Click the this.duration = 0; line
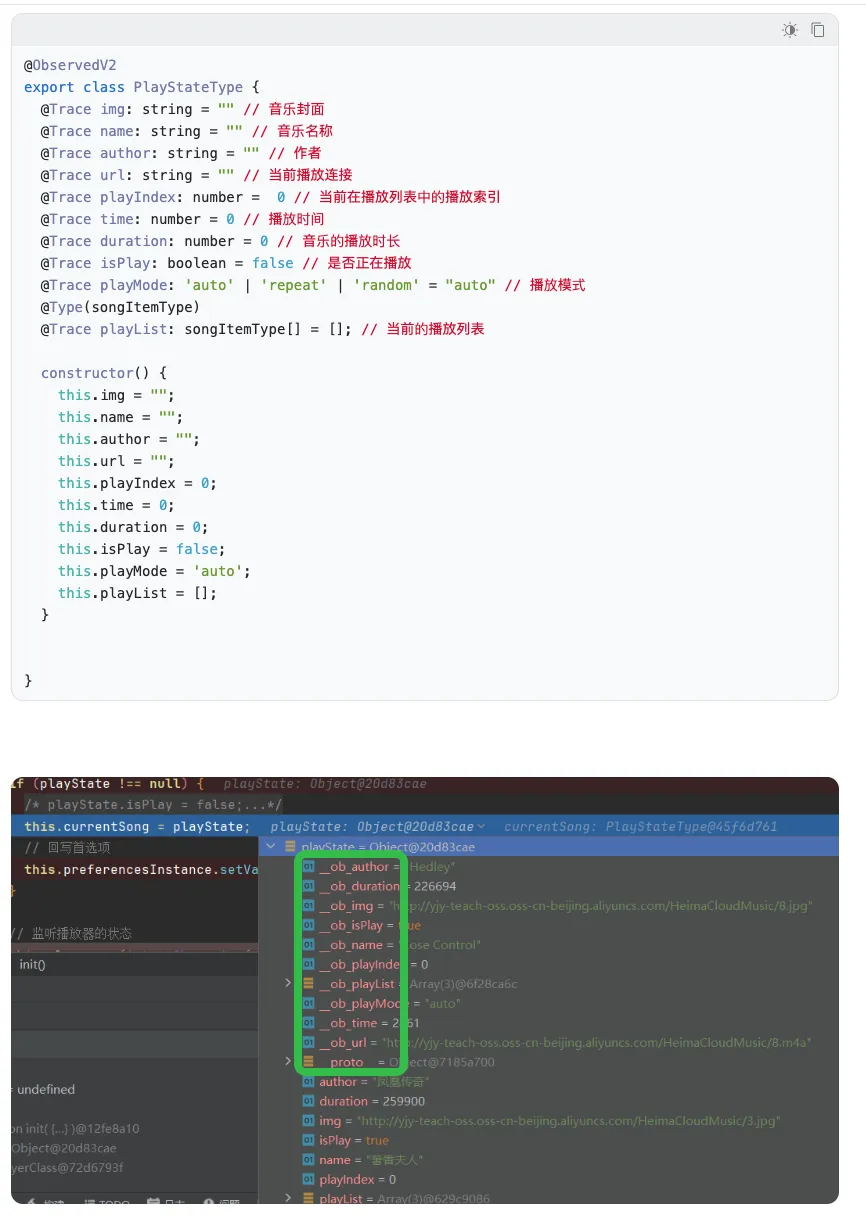This screenshot has width=866, height=1224. tap(133, 527)
